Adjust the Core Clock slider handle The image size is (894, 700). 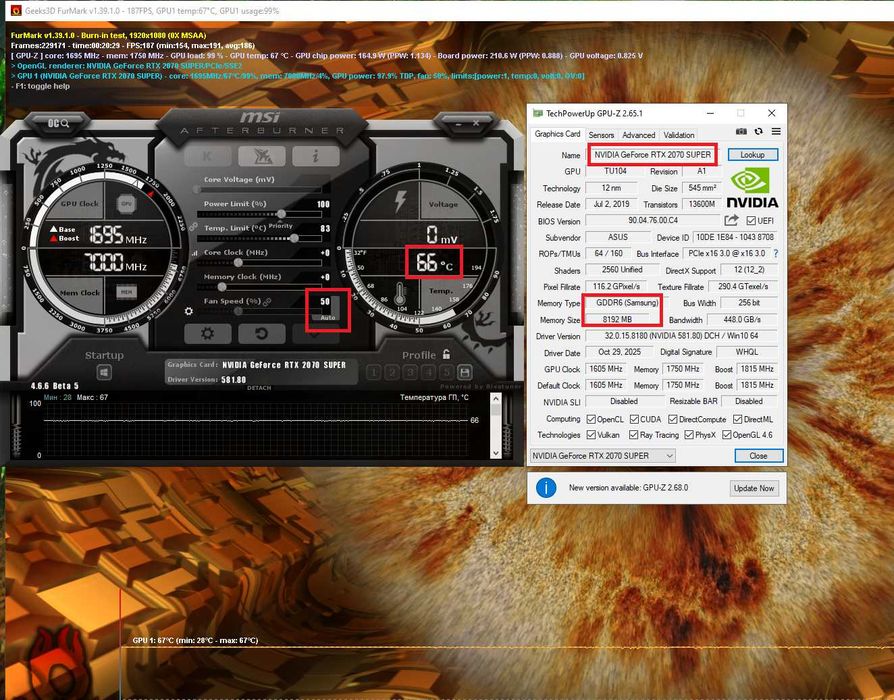[x=238, y=263]
